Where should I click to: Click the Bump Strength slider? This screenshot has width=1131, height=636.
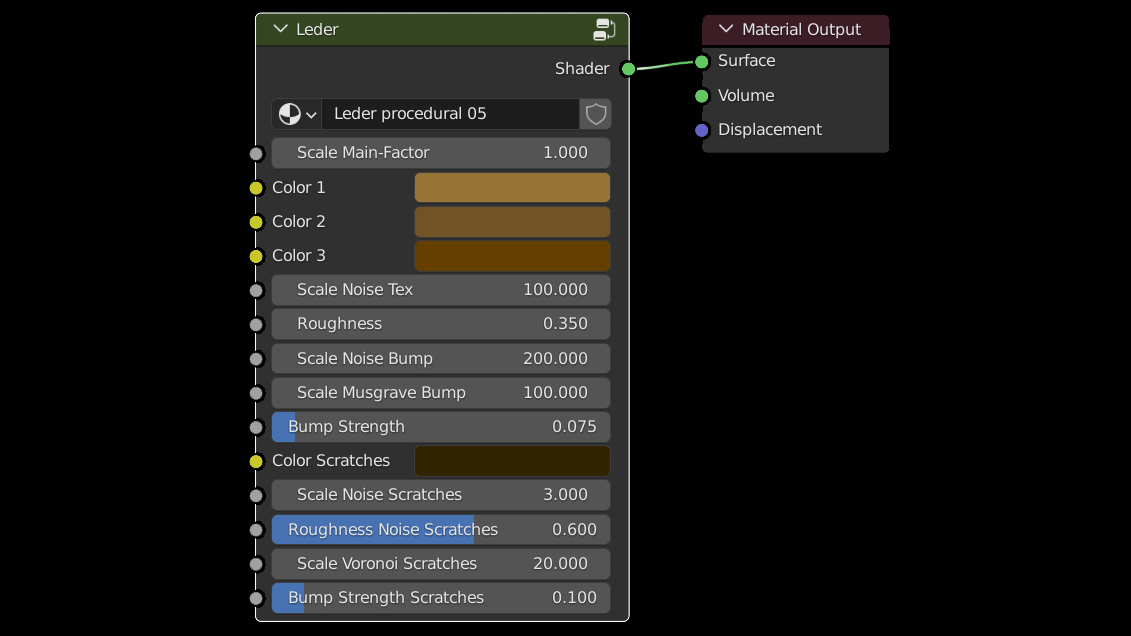point(441,427)
